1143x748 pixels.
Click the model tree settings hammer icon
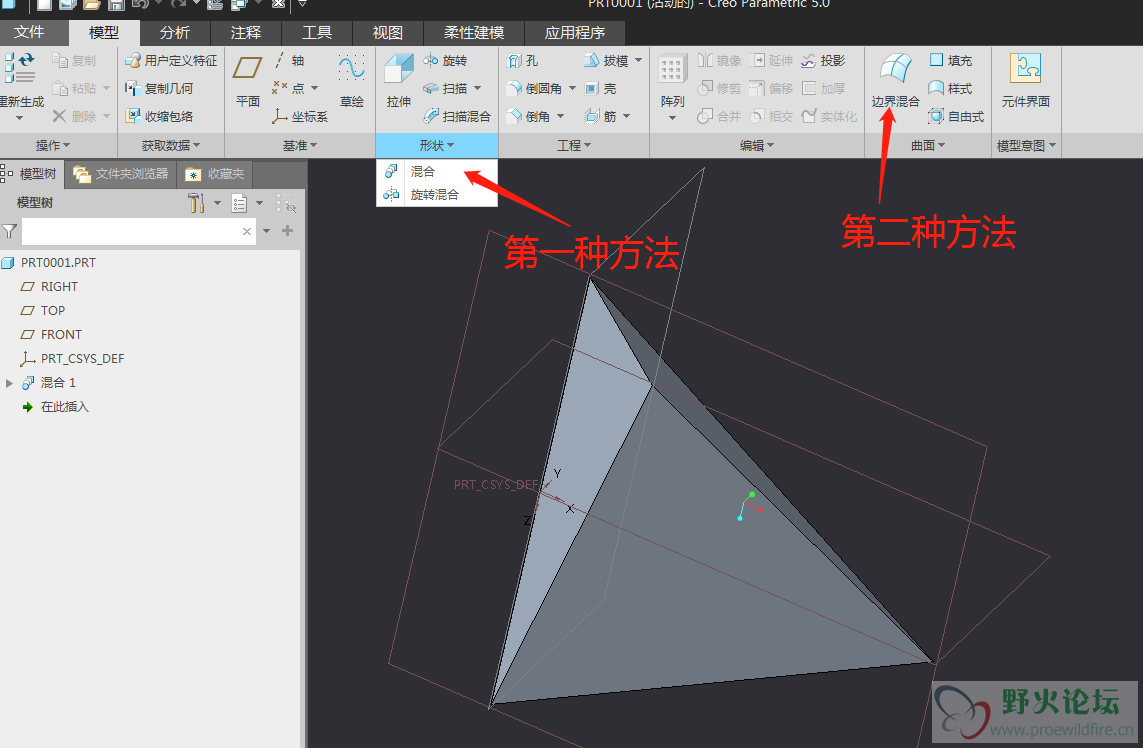point(196,203)
